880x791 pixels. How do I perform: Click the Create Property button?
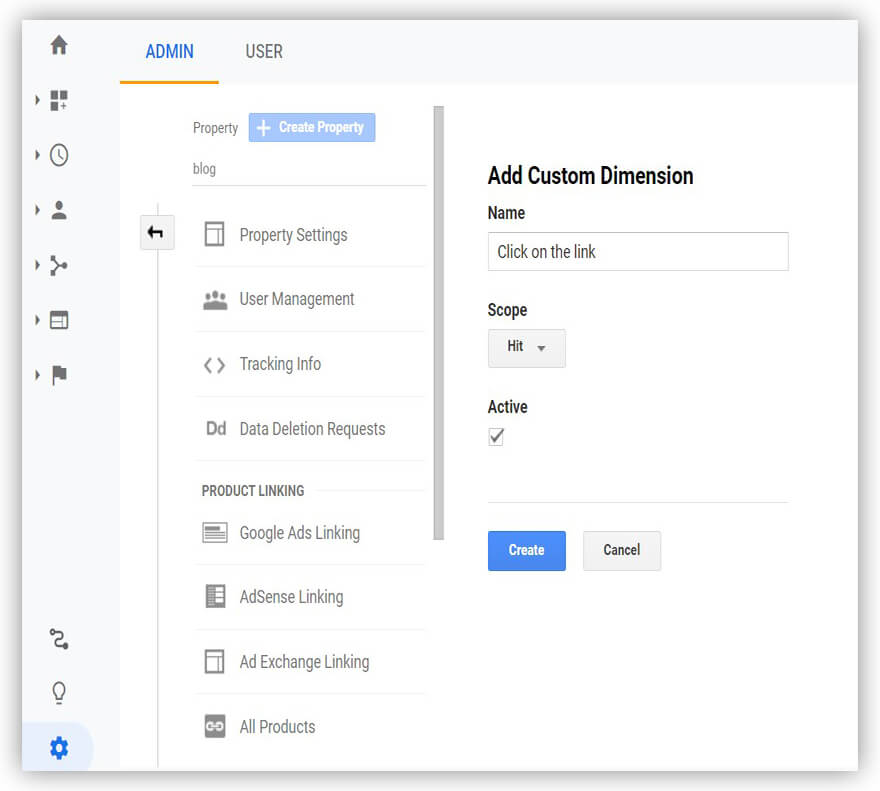pyautogui.click(x=311, y=127)
